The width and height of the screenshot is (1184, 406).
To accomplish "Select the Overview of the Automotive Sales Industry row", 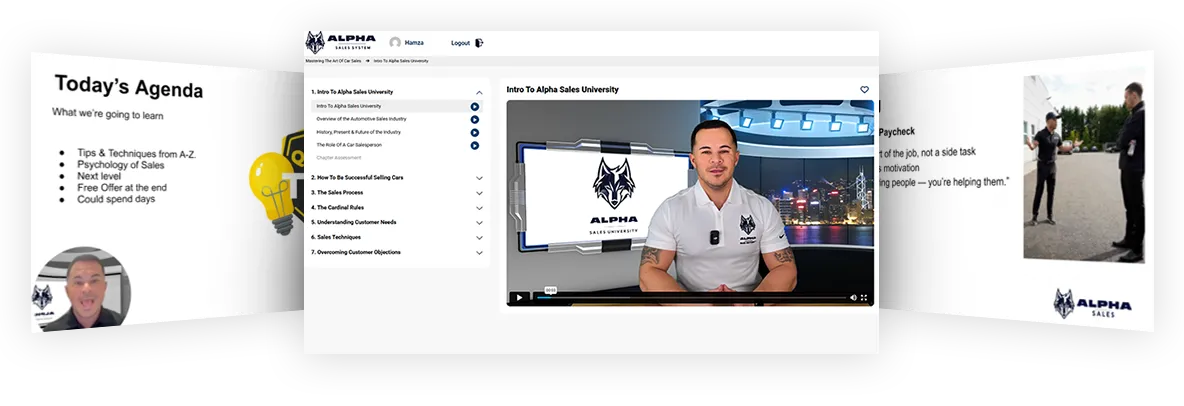I will 396,119.
